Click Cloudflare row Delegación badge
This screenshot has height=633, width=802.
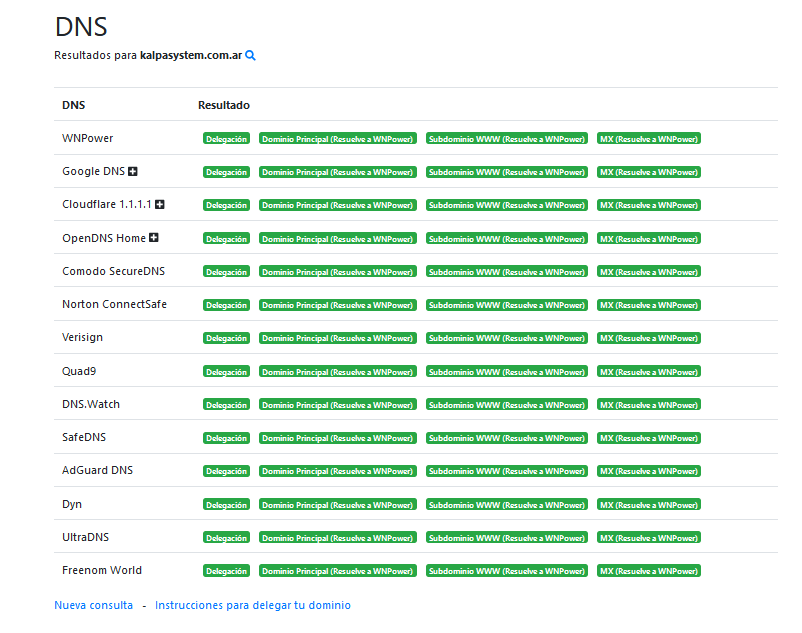pyautogui.click(x=227, y=205)
